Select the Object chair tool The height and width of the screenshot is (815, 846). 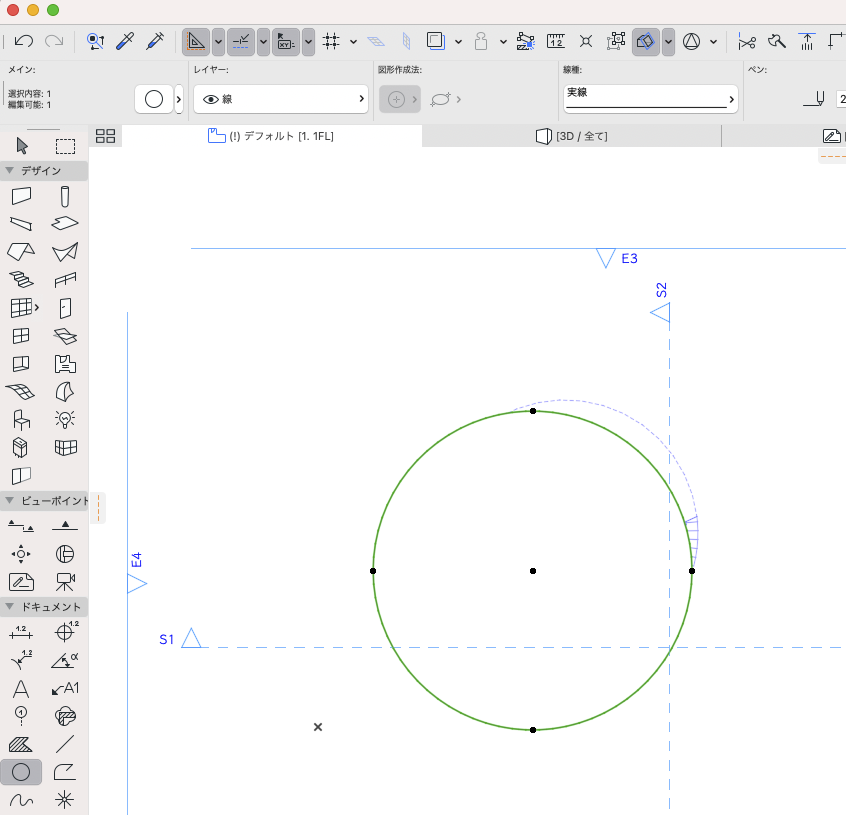tap(22, 420)
